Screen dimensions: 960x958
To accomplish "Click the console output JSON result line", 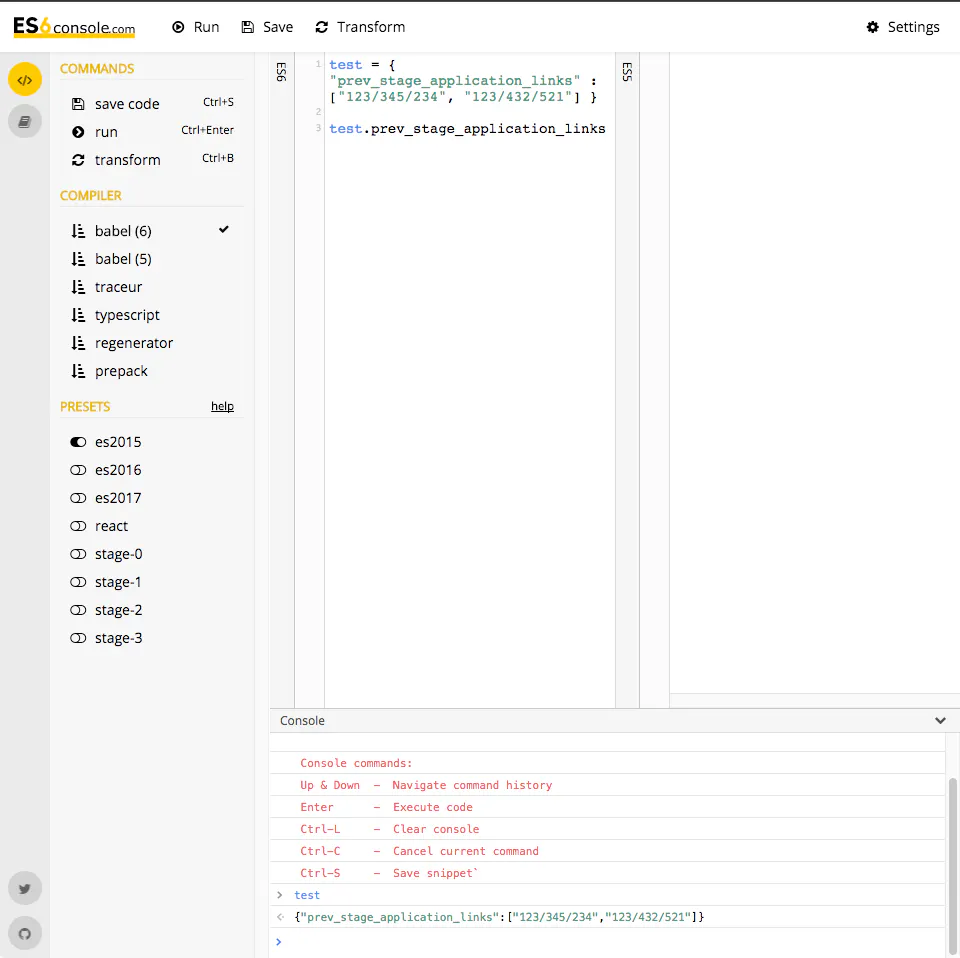I will coord(499,917).
